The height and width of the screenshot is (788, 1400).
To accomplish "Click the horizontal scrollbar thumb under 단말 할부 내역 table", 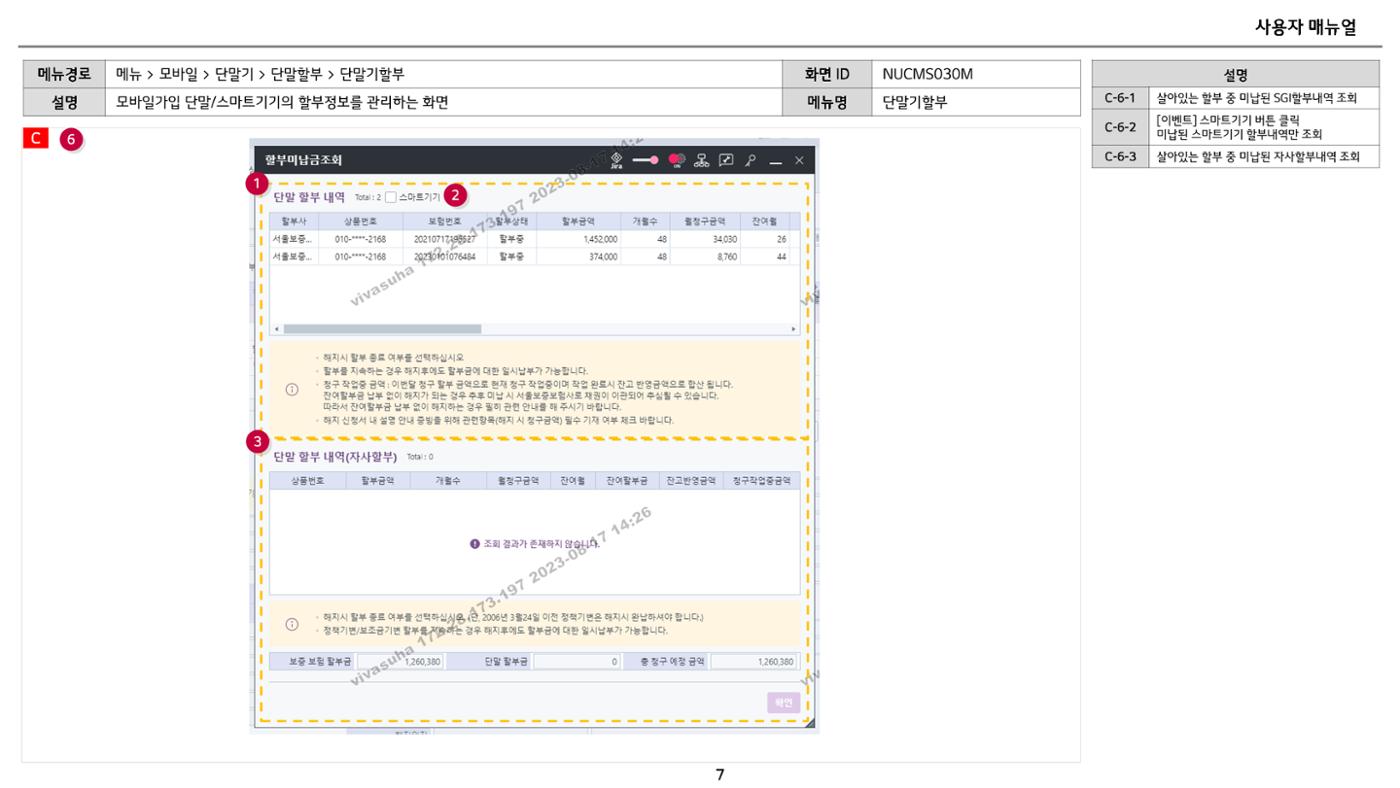I will point(382,328).
